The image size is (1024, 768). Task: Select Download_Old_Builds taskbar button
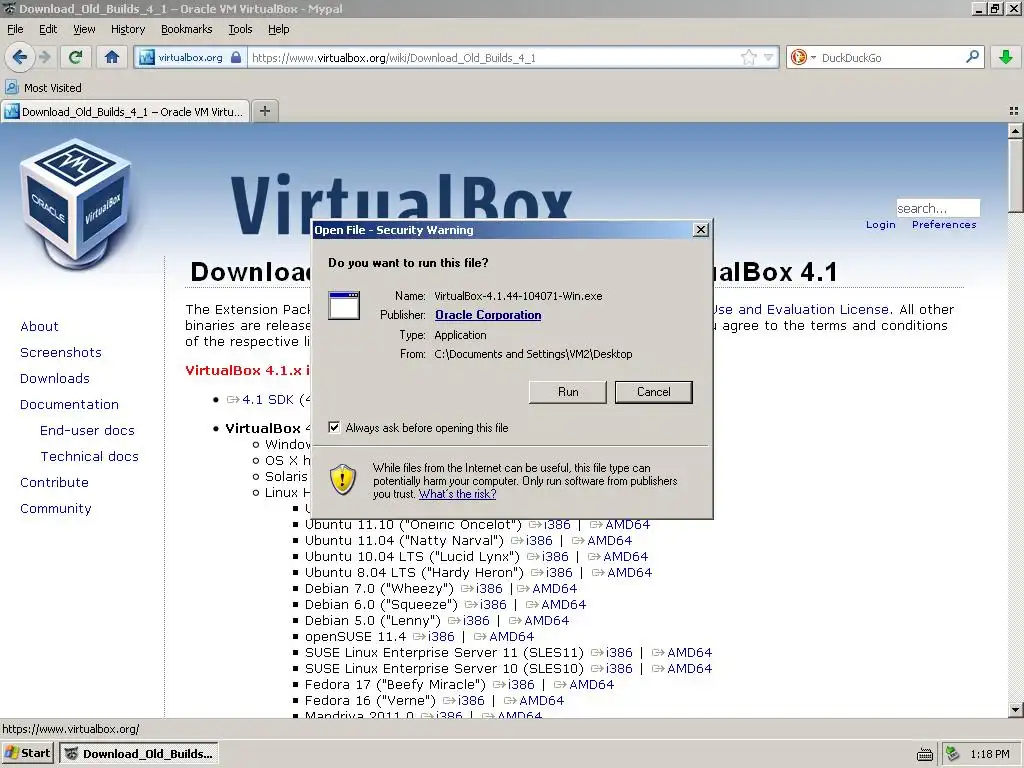point(138,753)
